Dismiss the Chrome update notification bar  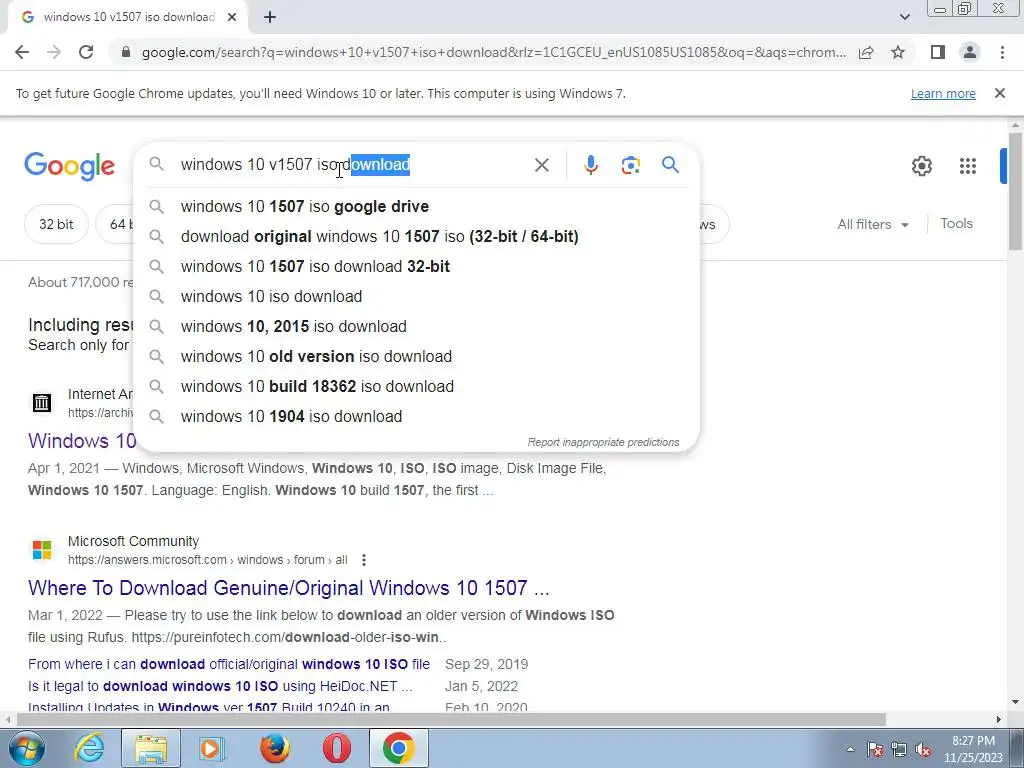click(1000, 93)
